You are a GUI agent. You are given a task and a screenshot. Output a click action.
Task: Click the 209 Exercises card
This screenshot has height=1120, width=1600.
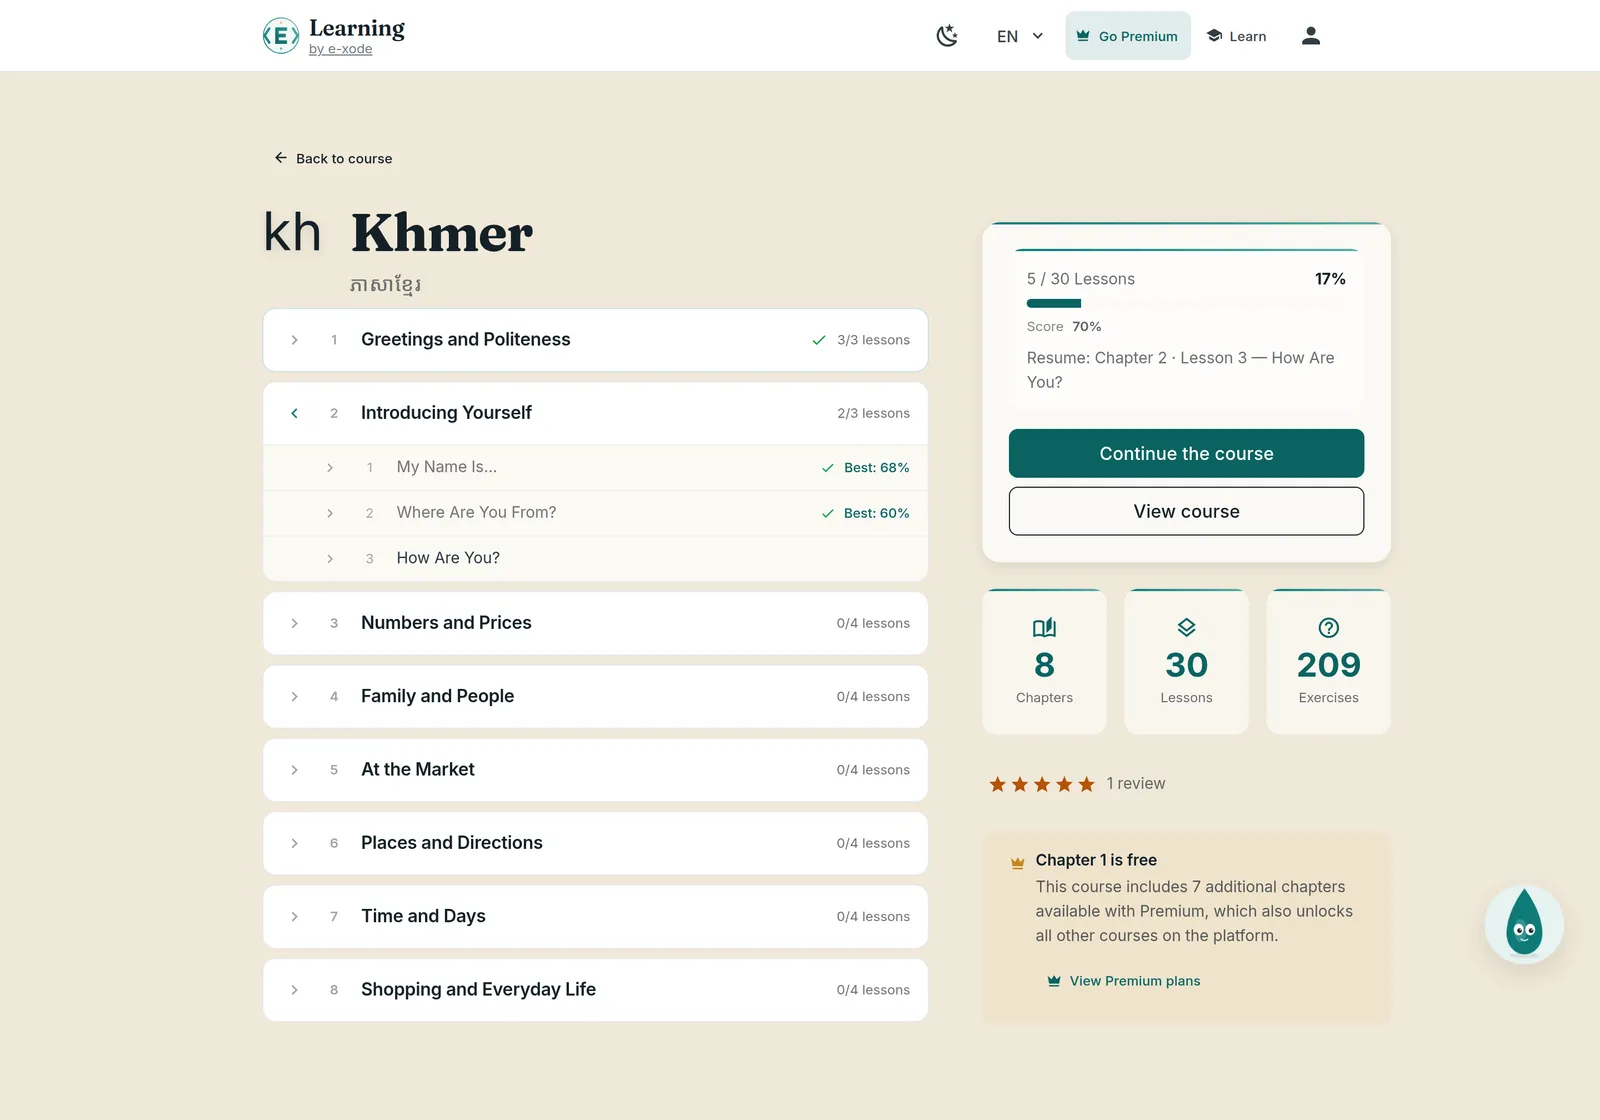[x=1328, y=661]
